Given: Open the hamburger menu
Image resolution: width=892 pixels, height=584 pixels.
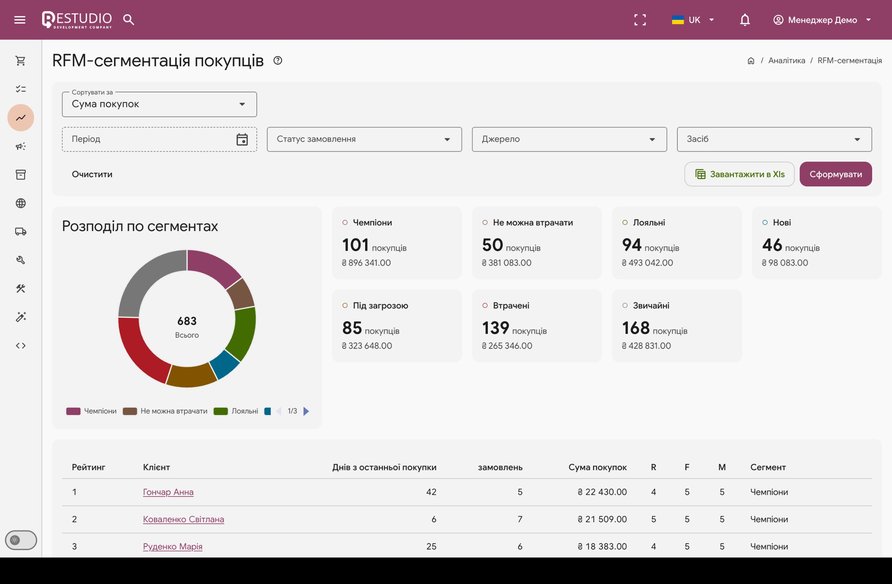Looking at the screenshot, I should [x=20, y=20].
